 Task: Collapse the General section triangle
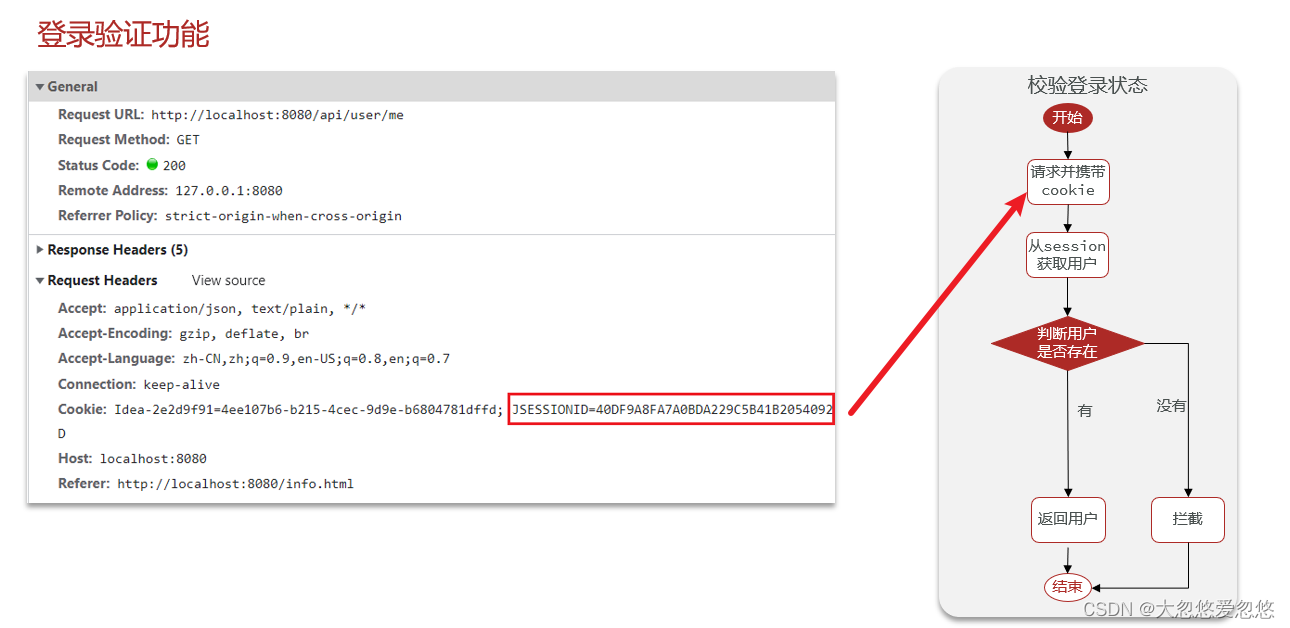pos(40,87)
